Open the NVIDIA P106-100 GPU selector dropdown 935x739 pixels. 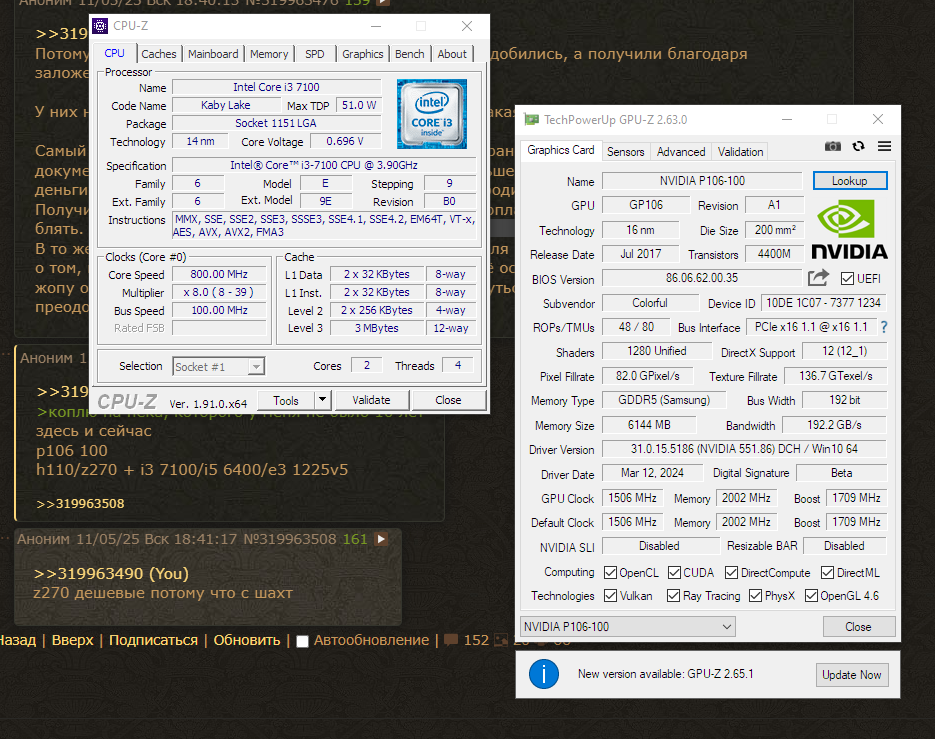pyautogui.click(x=628, y=627)
